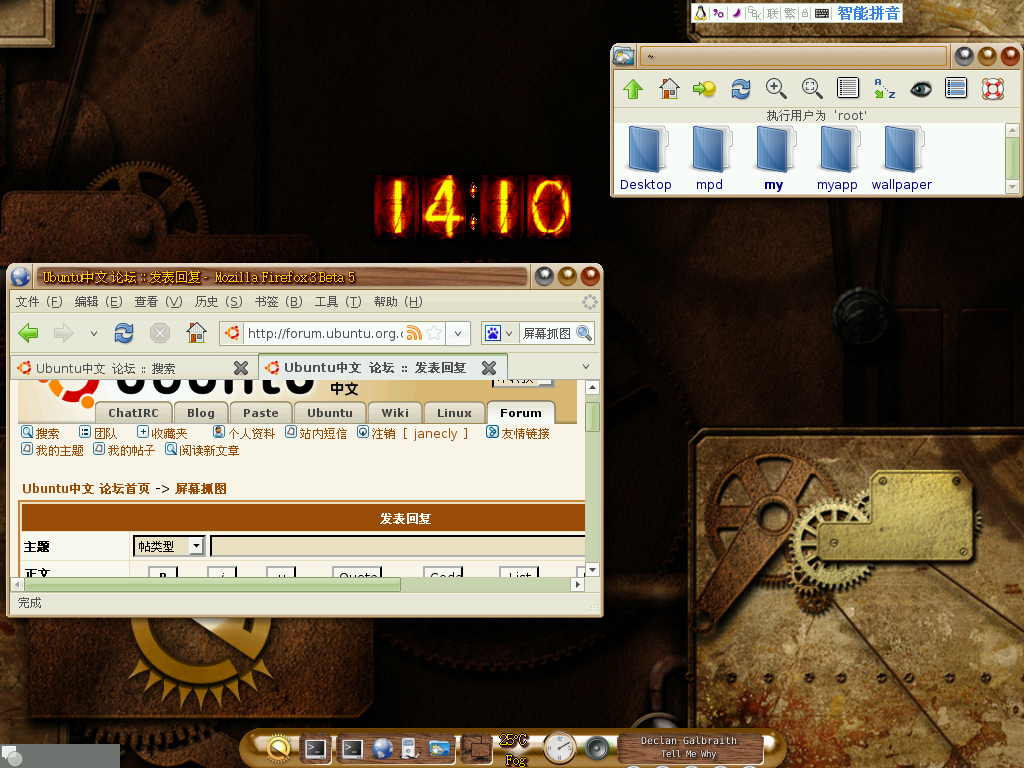The width and height of the screenshot is (1024, 768).
Task: Switch file manager to plain list view
Action: [848, 88]
